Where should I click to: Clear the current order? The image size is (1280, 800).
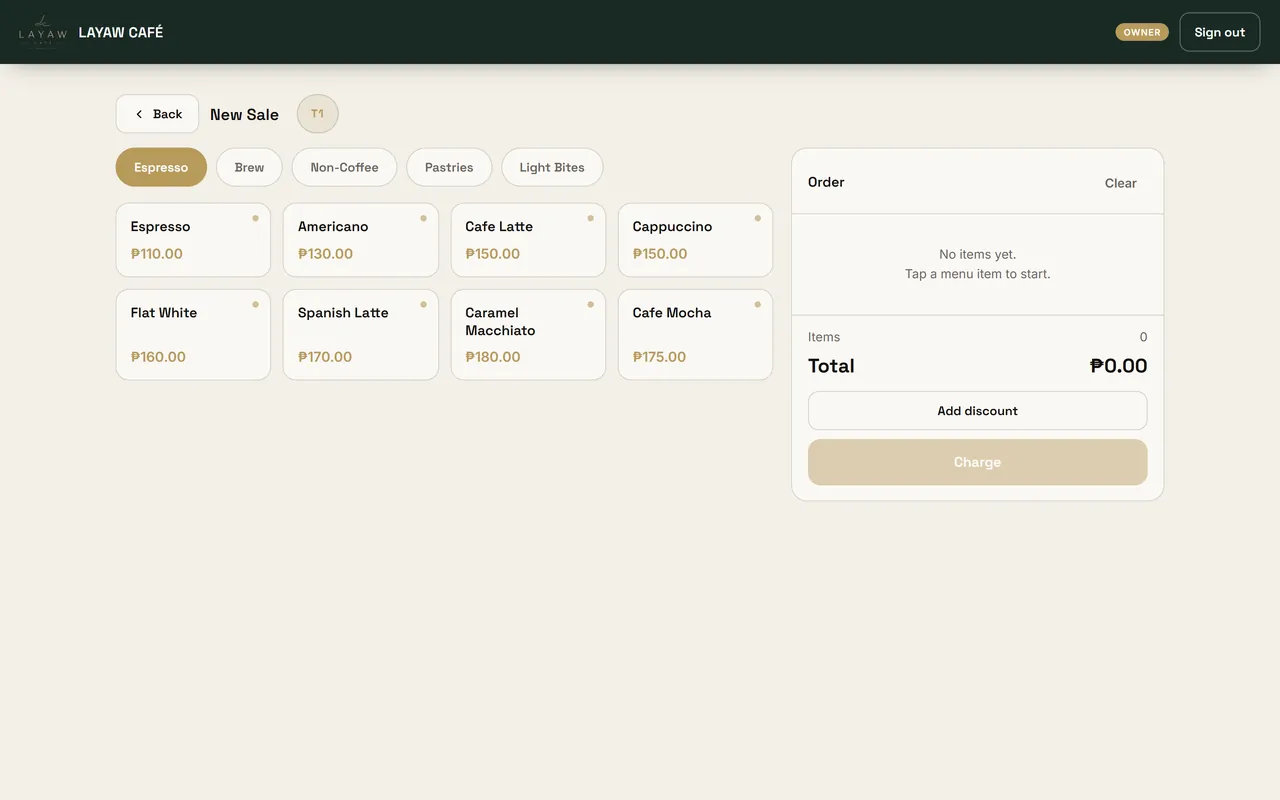[x=1120, y=183]
